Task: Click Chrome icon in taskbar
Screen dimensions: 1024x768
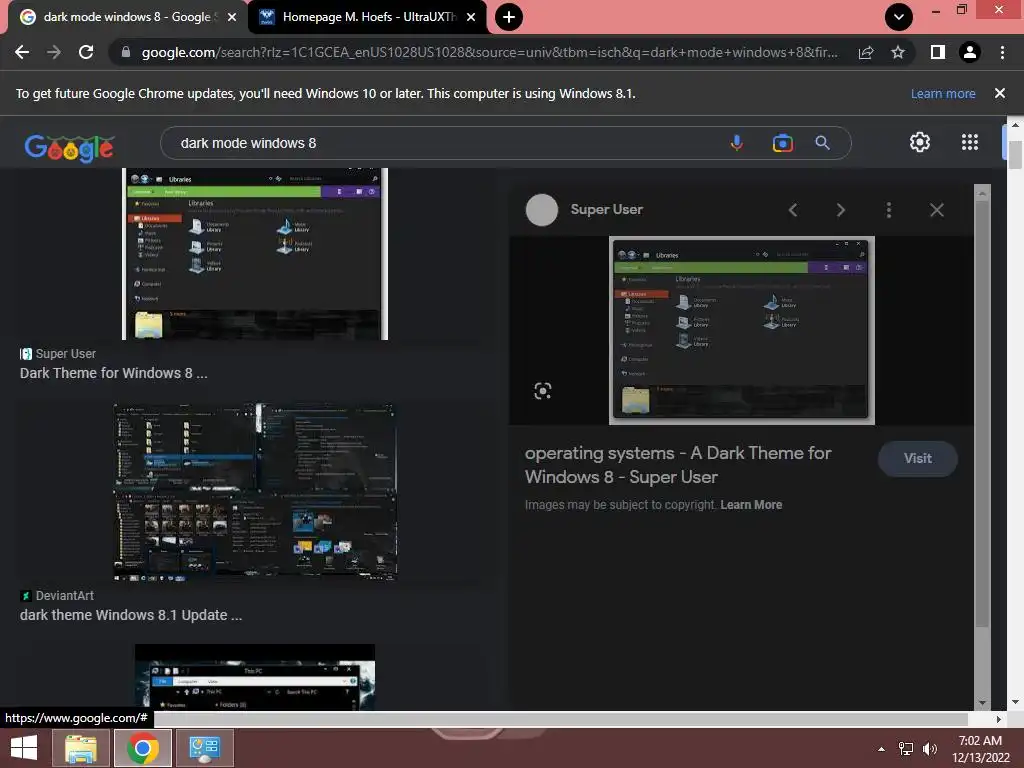Action: click(143, 748)
